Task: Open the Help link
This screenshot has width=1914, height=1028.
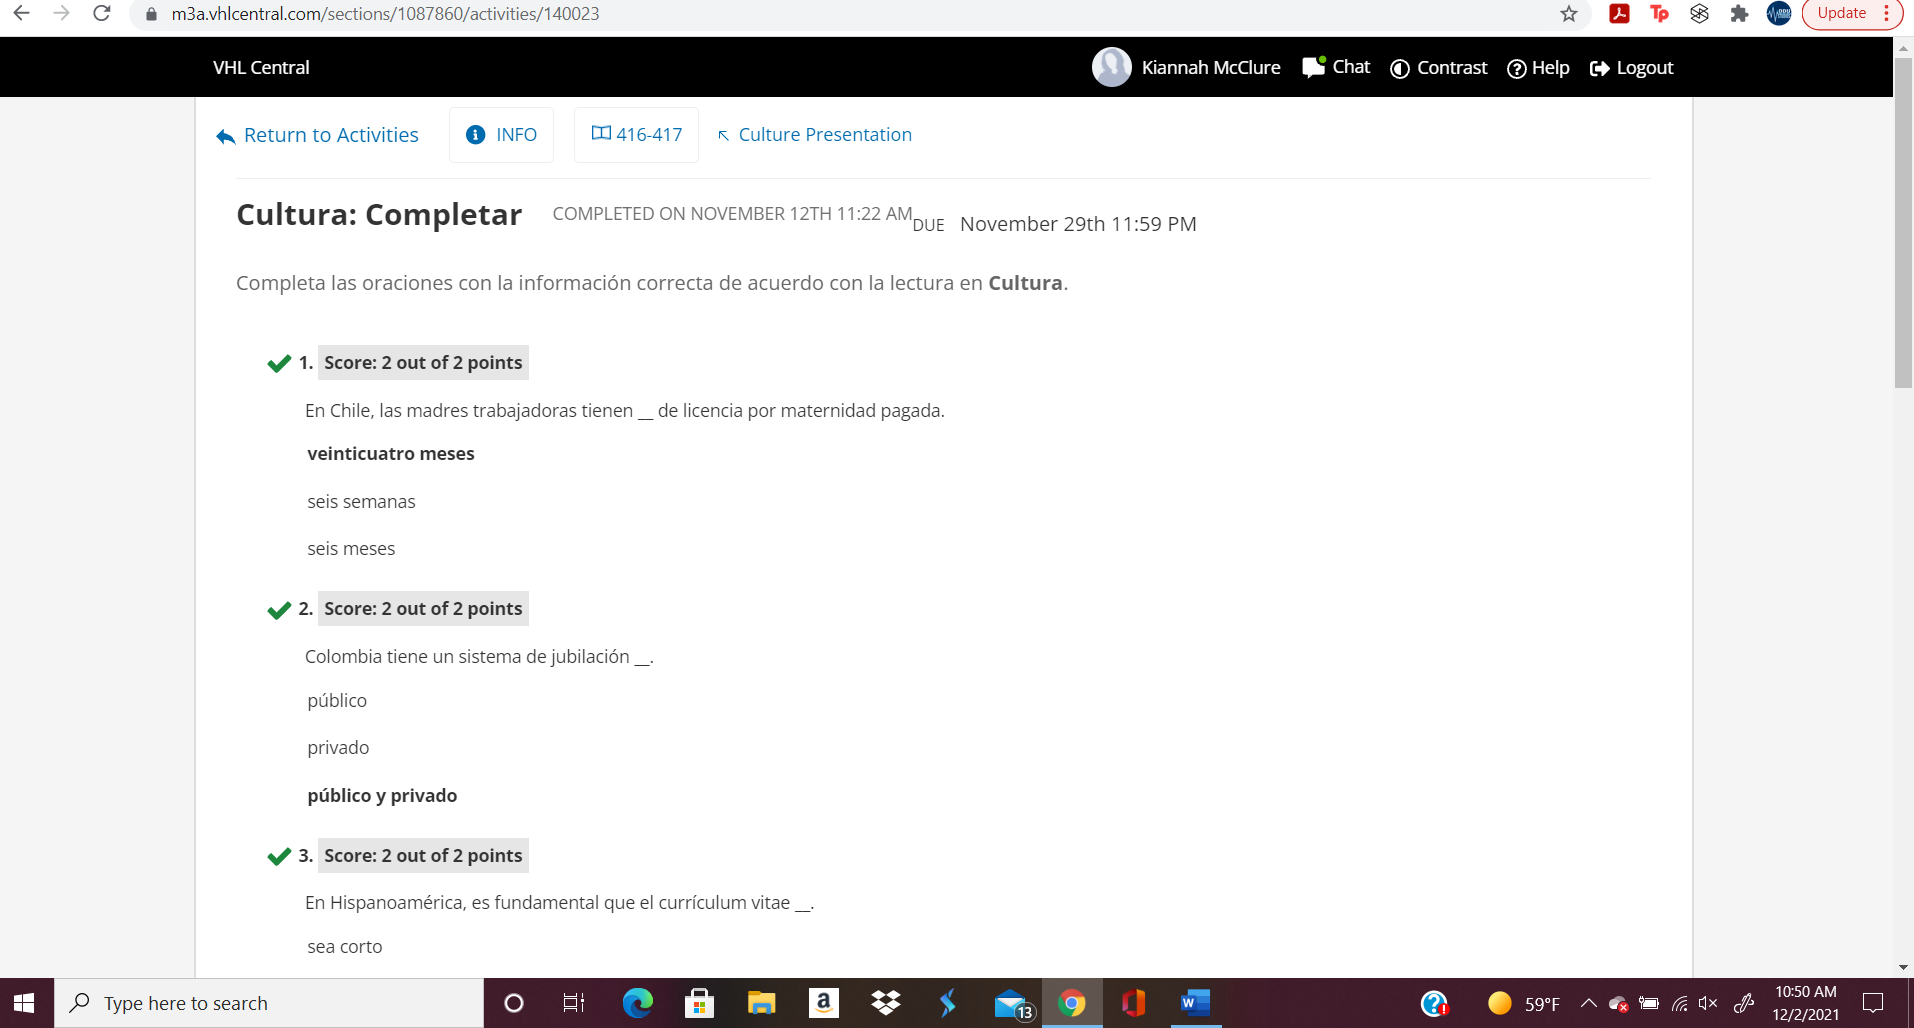Action: (x=1538, y=67)
